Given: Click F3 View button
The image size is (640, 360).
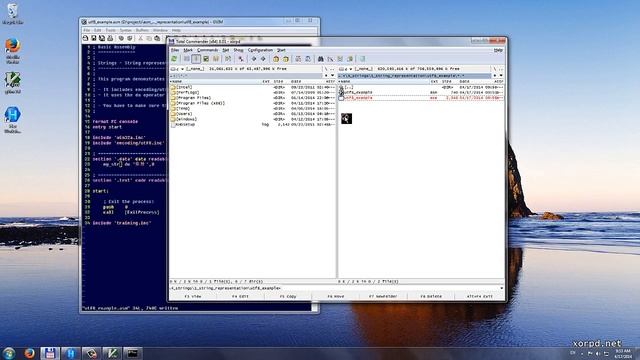Looking at the screenshot, I should [193, 296].
